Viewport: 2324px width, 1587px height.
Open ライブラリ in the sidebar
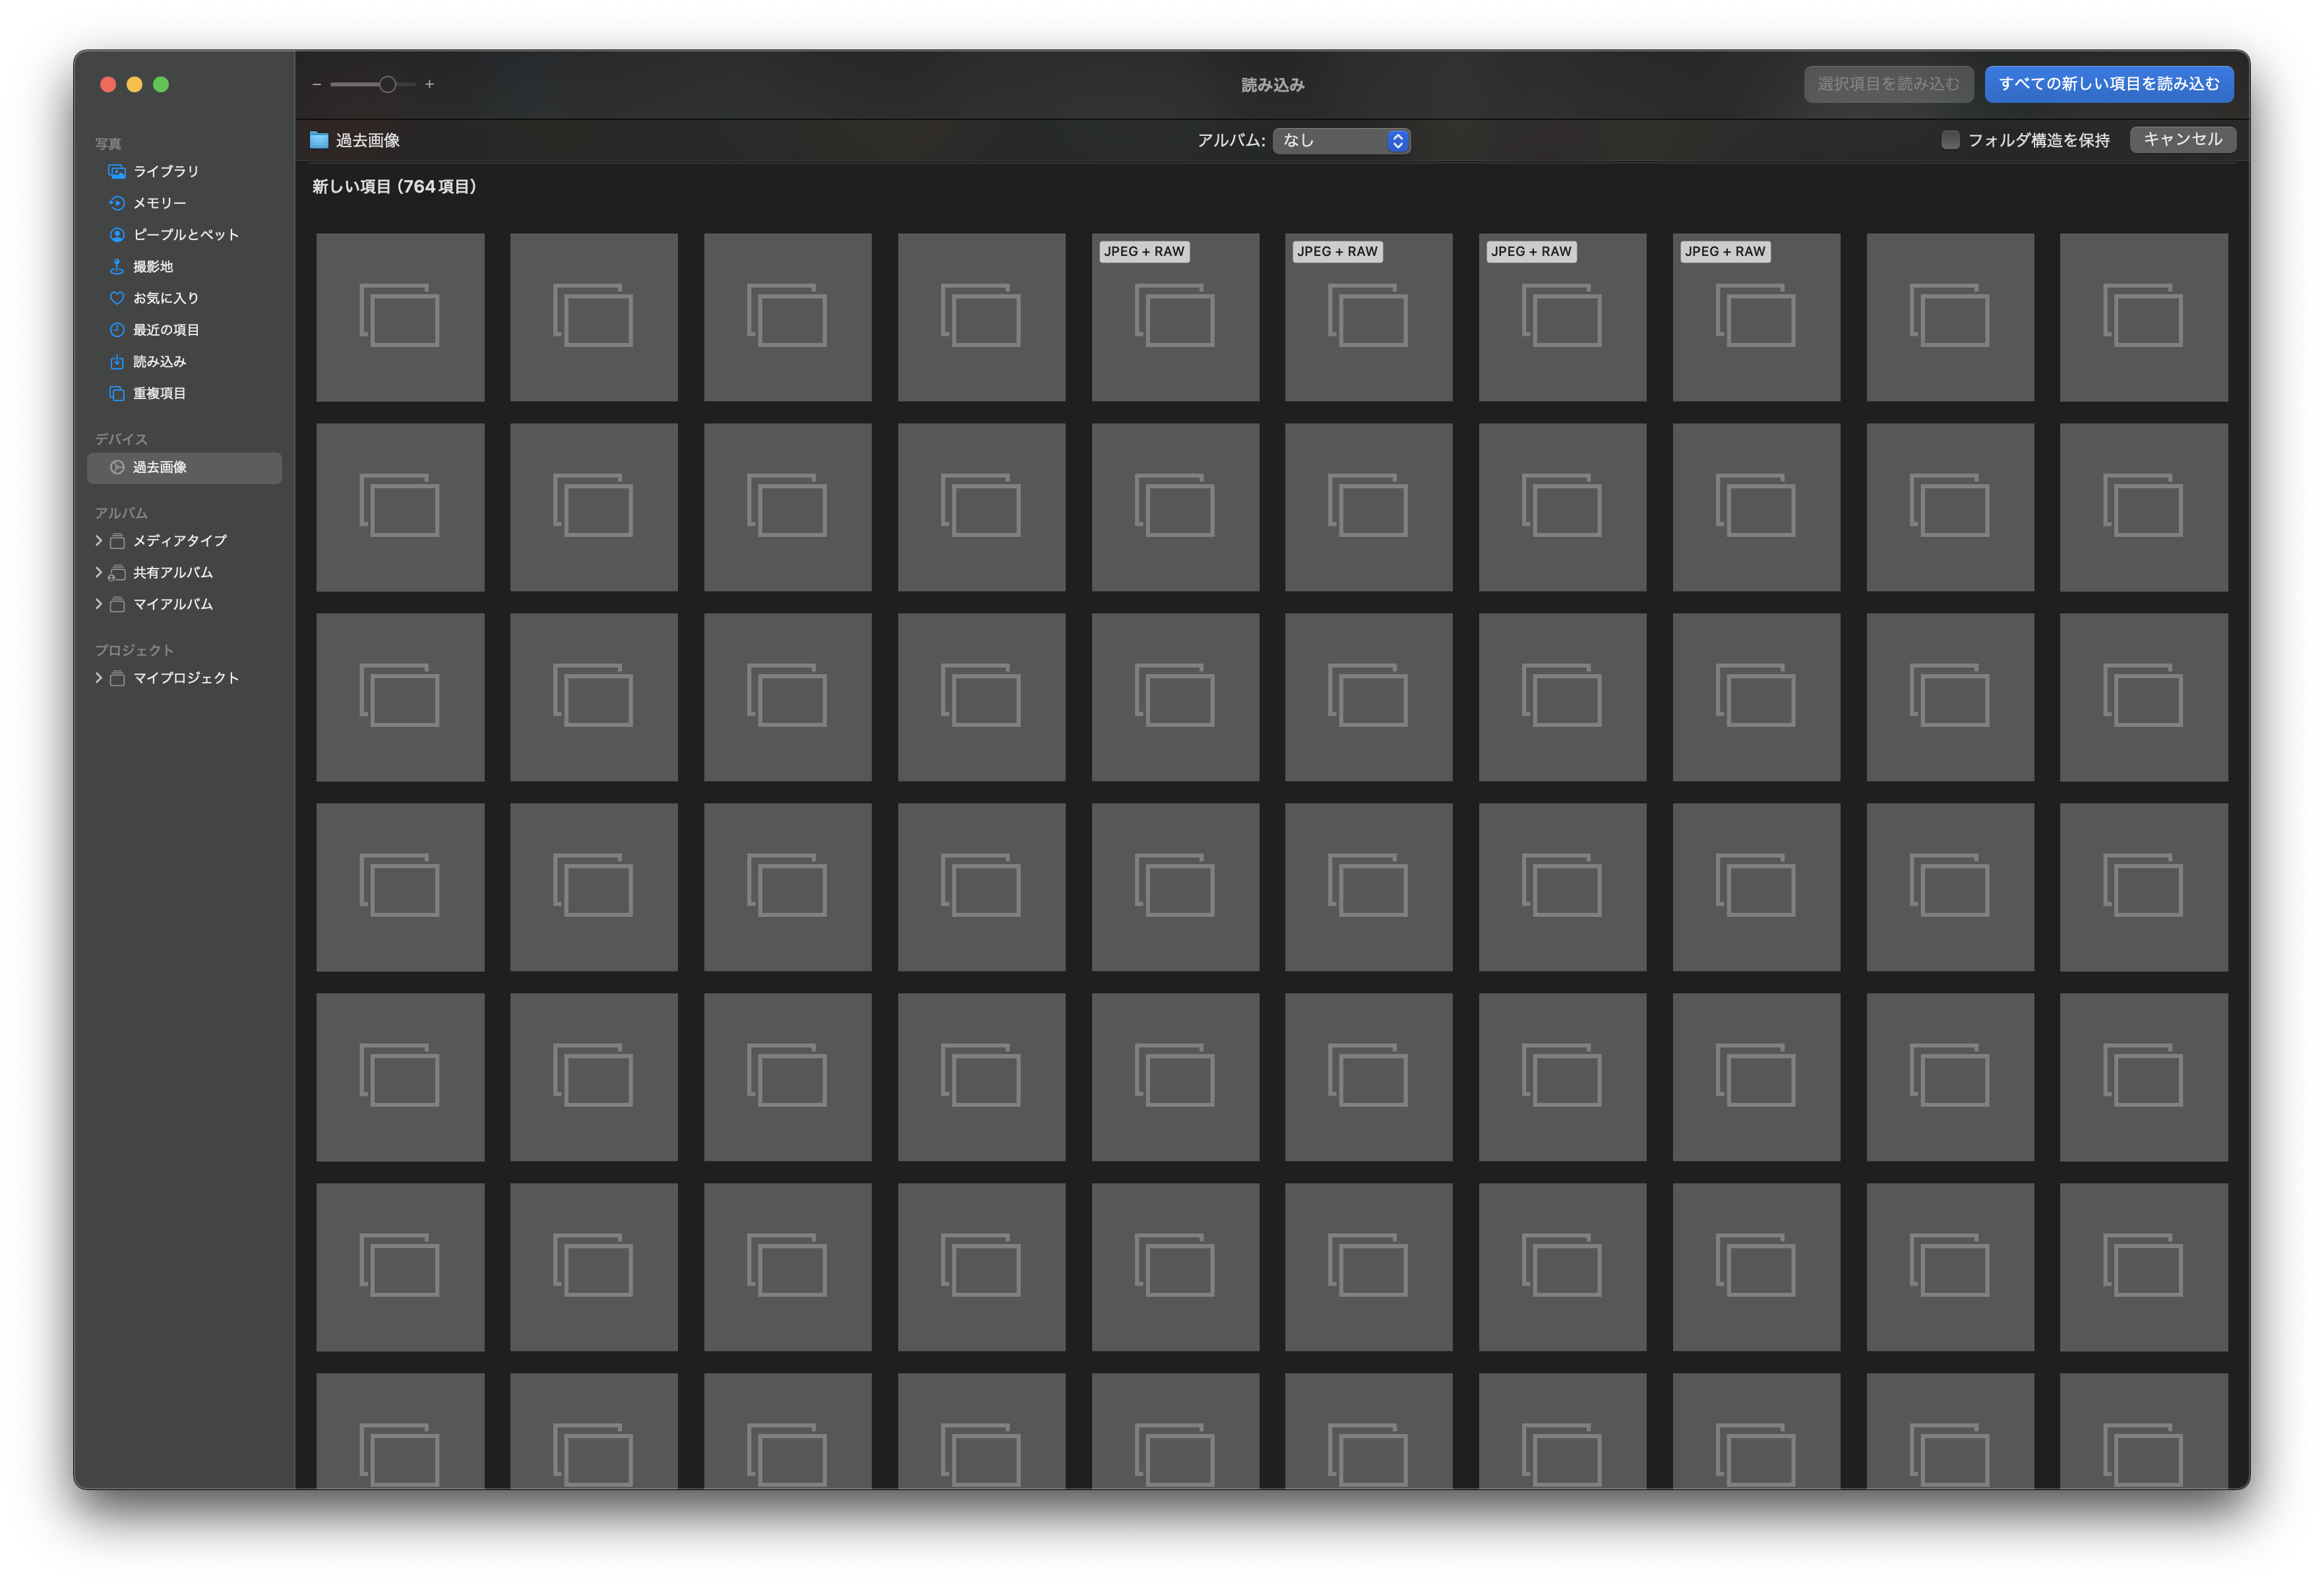pyautogui.click(x=165, y=171)
